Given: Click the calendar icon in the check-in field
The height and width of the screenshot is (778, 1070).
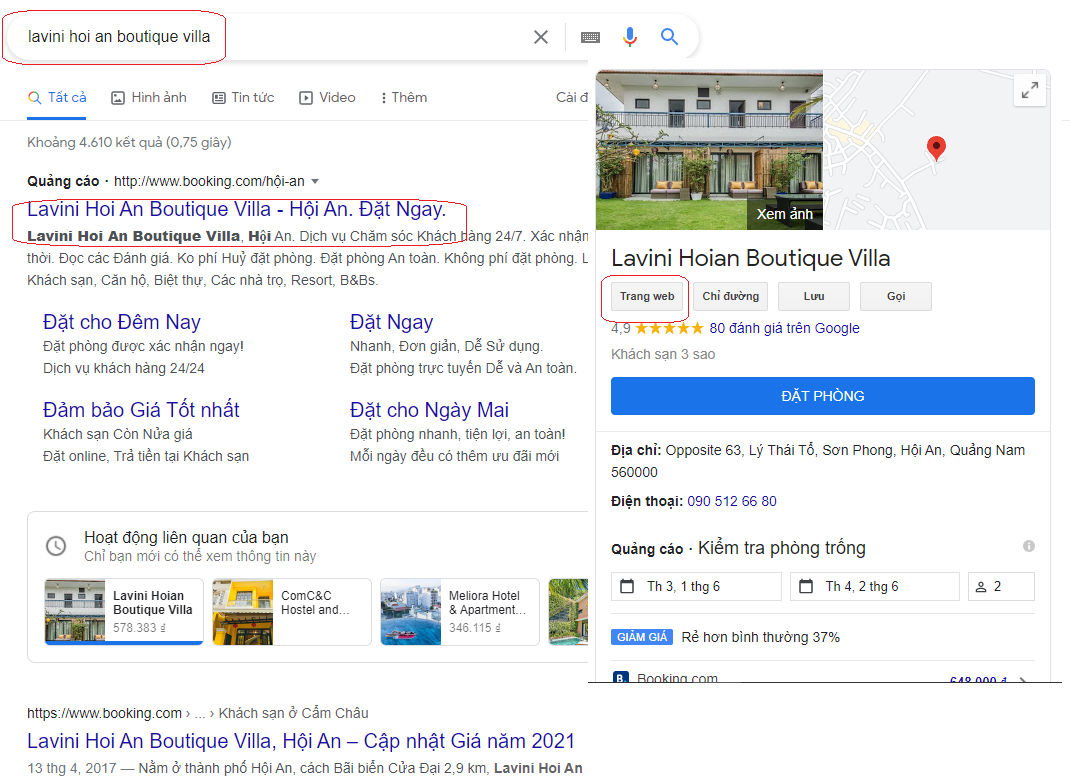Looking at the screenshot, I should [x=625, y=586].
